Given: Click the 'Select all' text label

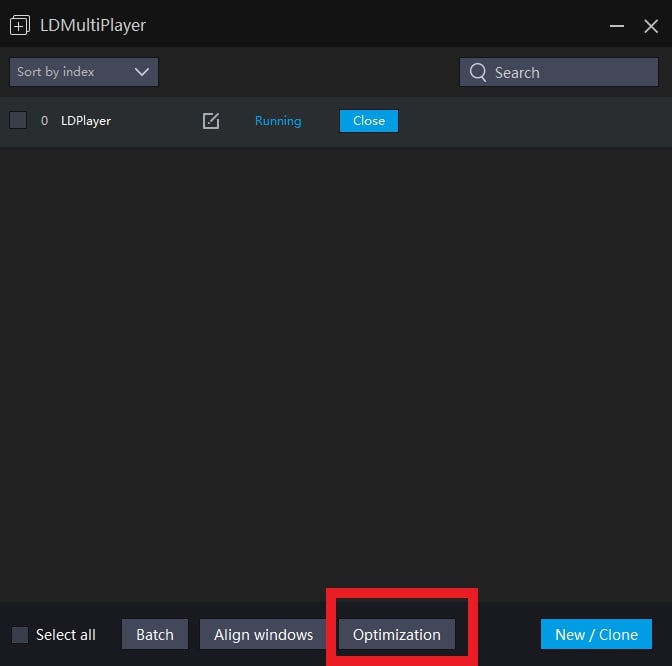Looking at the screenshot, I should click(x=66, y=635).
